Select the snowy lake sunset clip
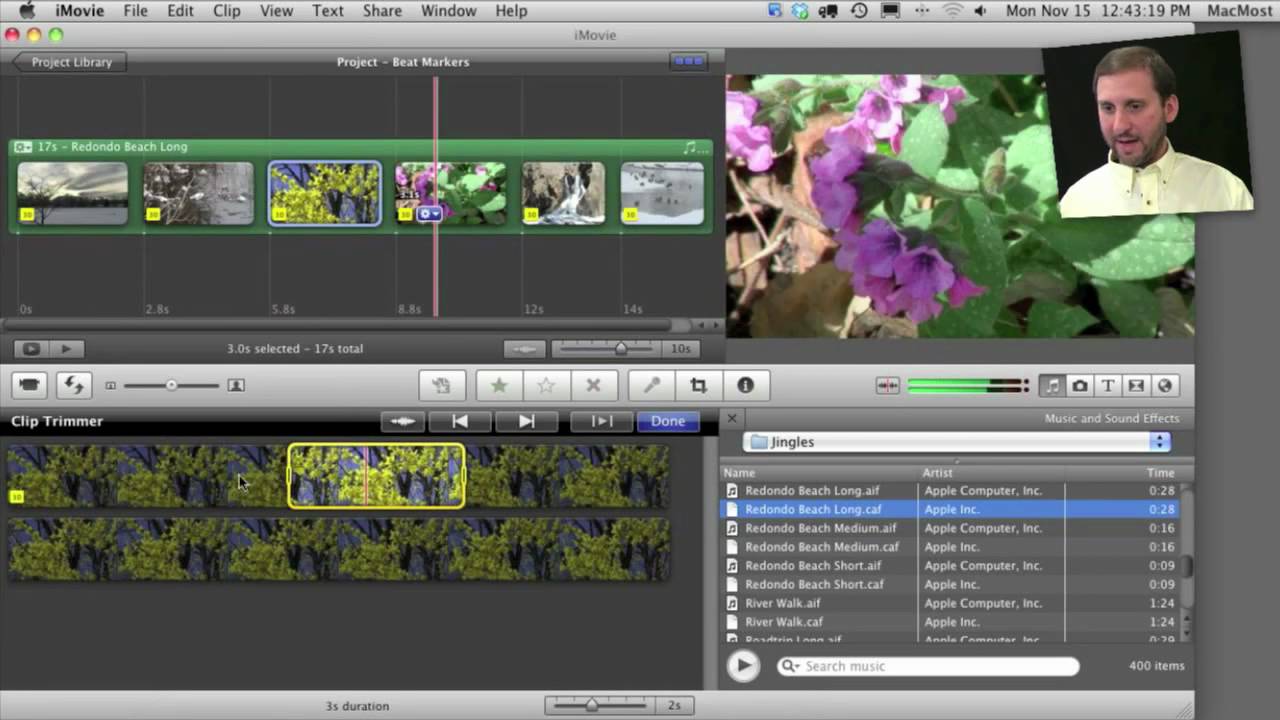 (73, 193)
